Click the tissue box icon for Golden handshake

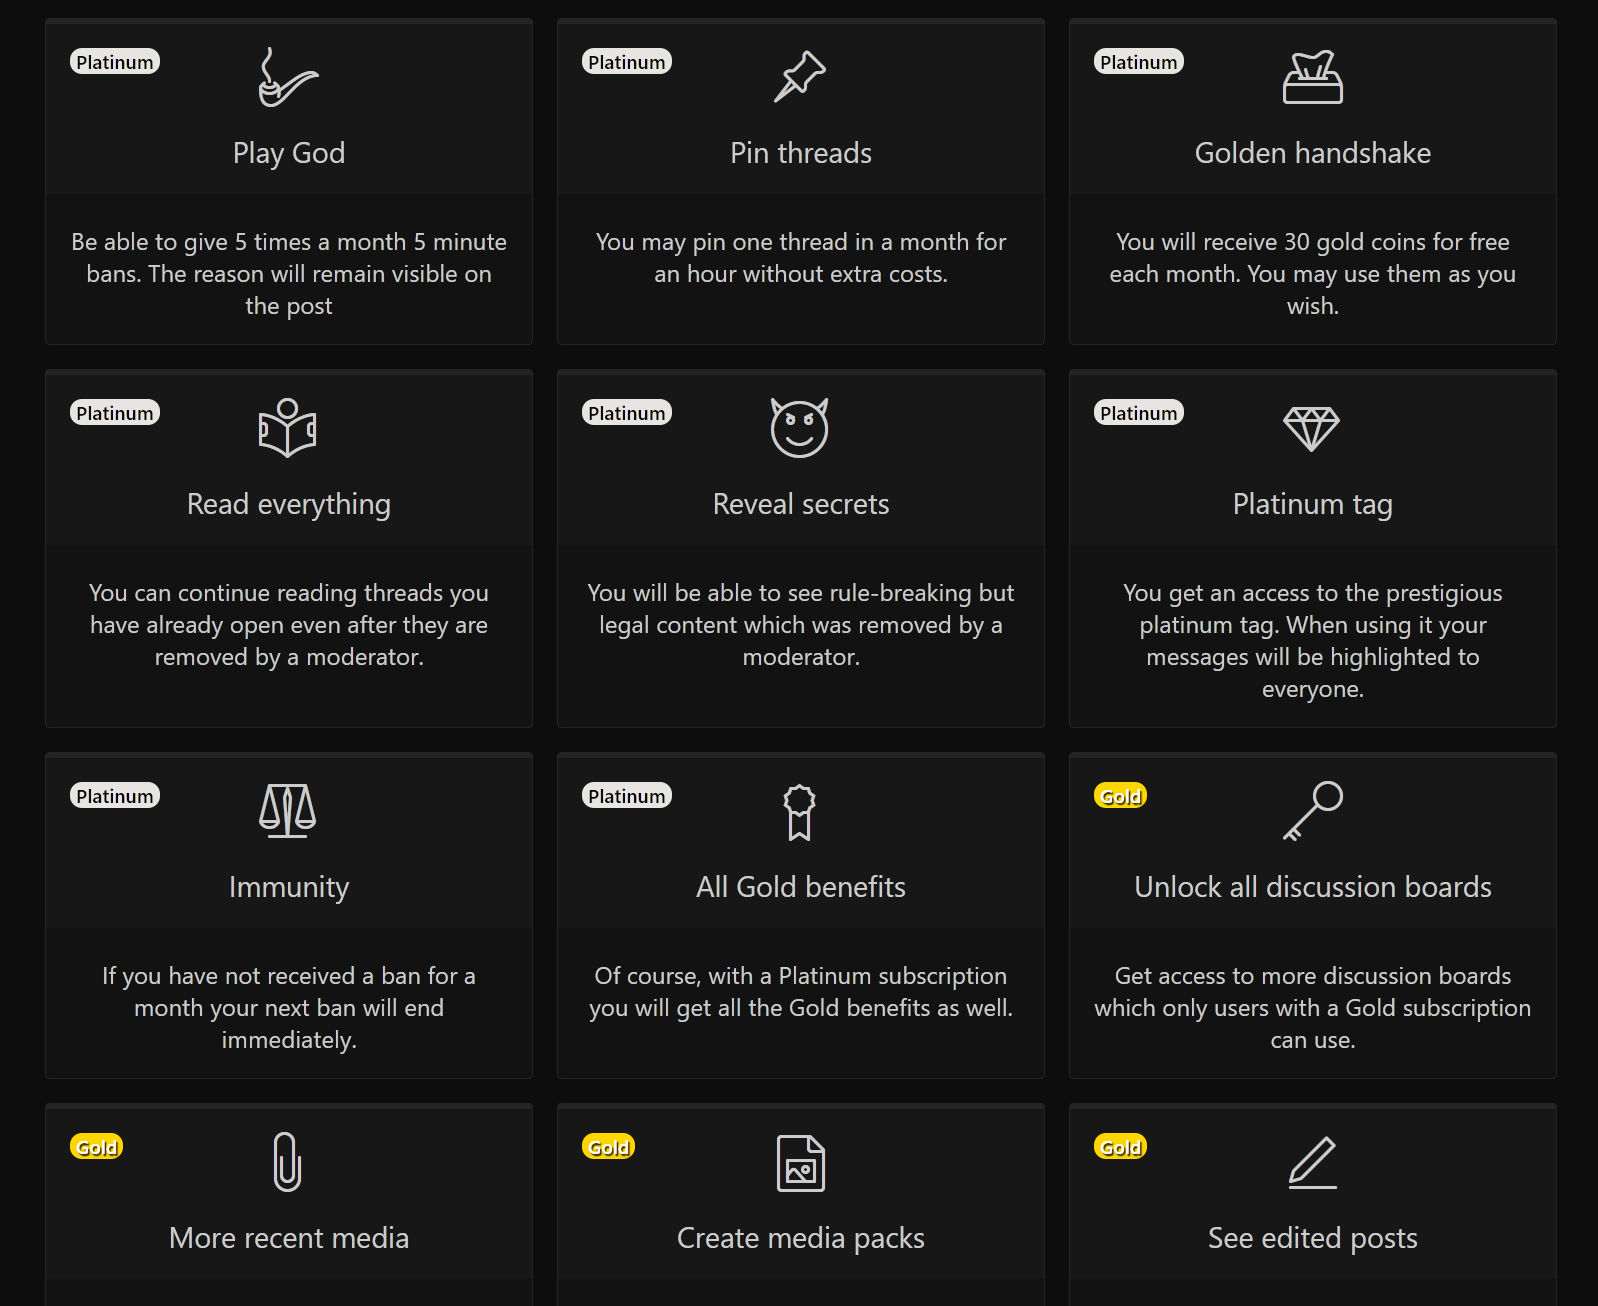click(1312, 77)
